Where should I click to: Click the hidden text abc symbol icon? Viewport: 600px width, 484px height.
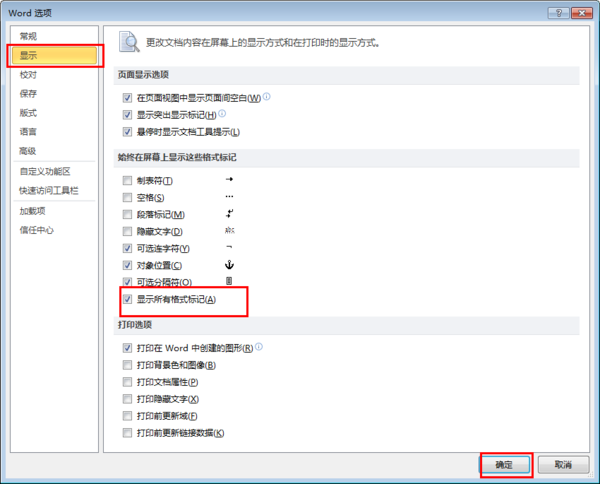[230, 230]
